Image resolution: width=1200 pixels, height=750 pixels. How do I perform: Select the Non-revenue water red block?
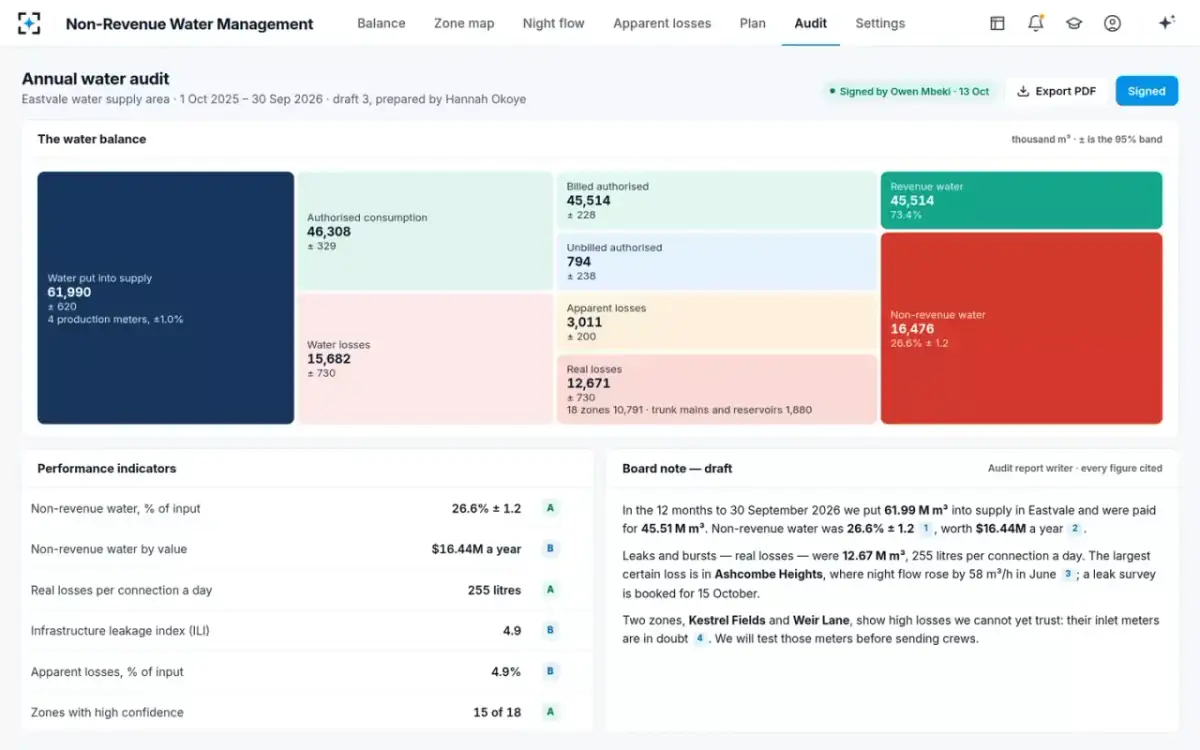click(x=1021, y=328)
